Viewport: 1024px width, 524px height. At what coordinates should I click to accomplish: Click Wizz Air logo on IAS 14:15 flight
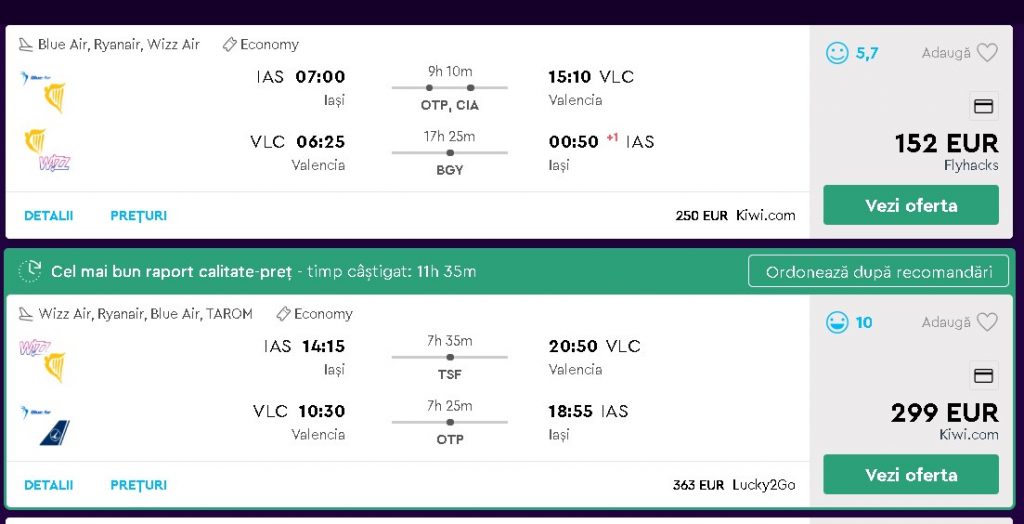tap(35, 347)
